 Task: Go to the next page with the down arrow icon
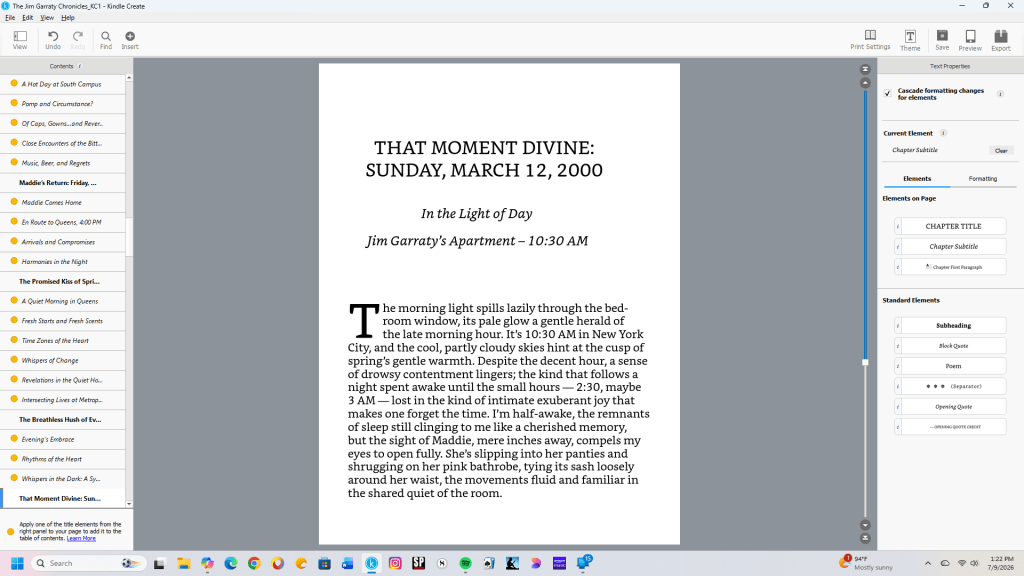coord(865,525)
